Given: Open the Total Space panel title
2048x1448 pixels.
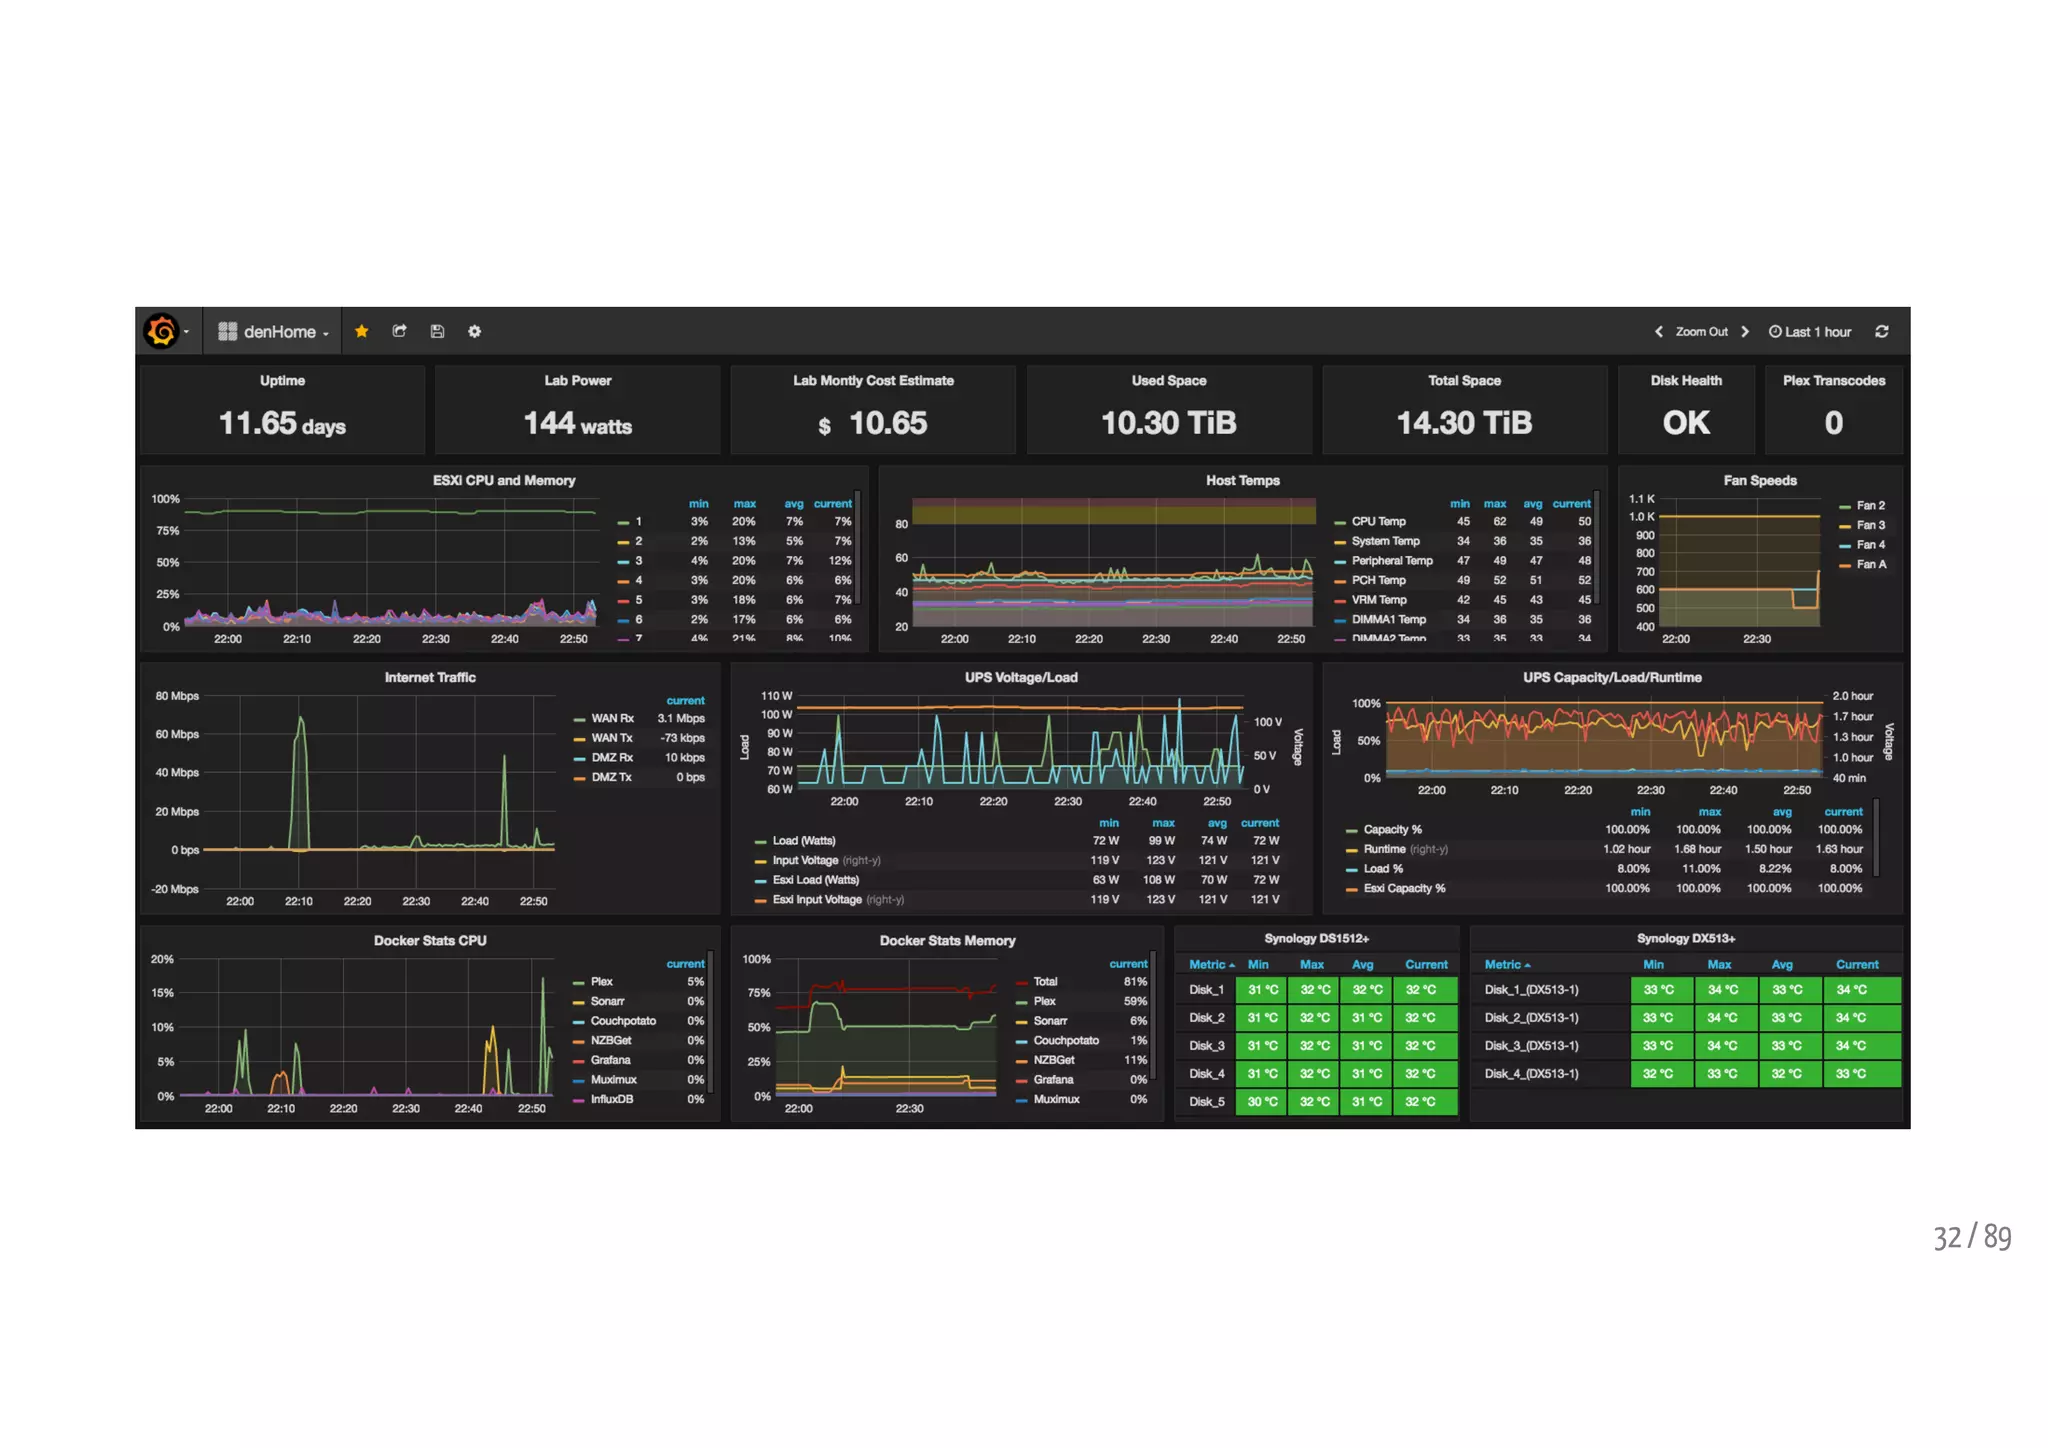Looking at the screenshot, I should click(1464, 380).
